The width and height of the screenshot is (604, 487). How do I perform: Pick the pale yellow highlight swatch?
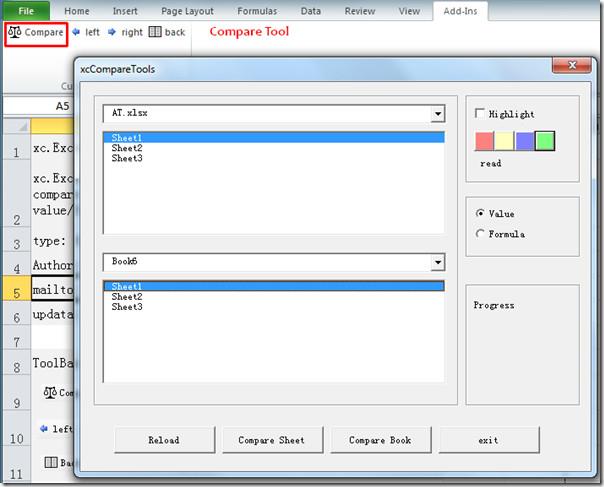point(504,141)
